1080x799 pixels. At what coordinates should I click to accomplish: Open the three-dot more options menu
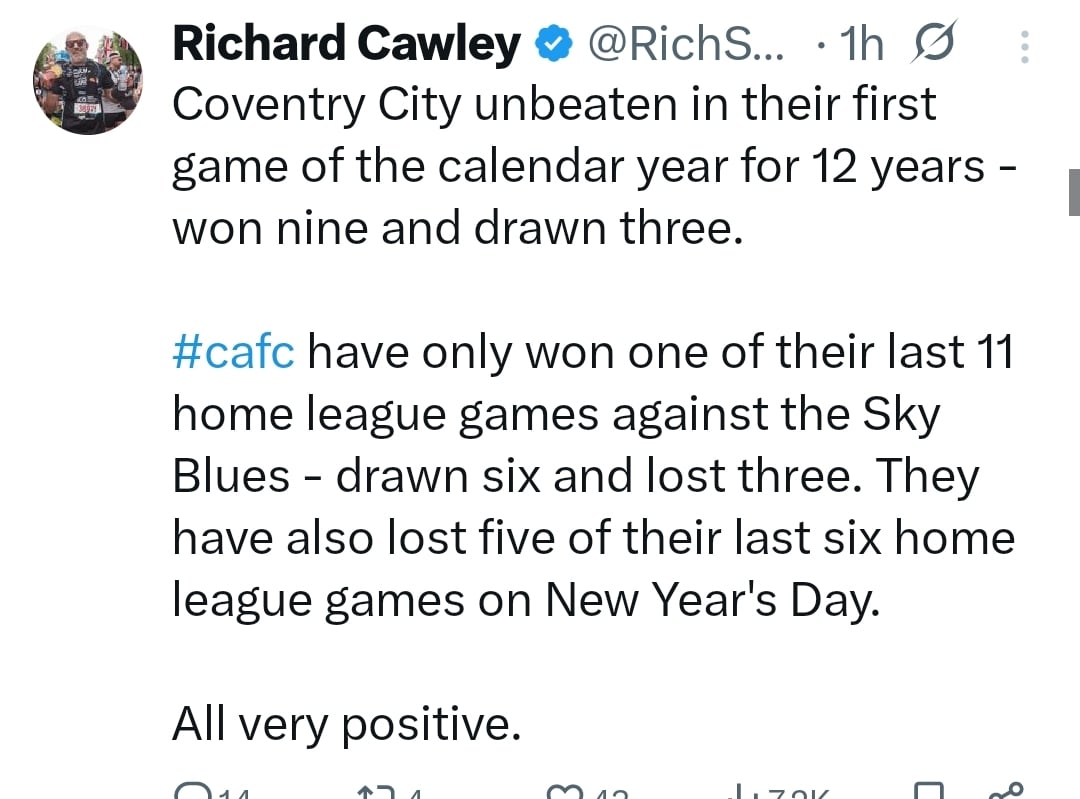[1024, 47]
